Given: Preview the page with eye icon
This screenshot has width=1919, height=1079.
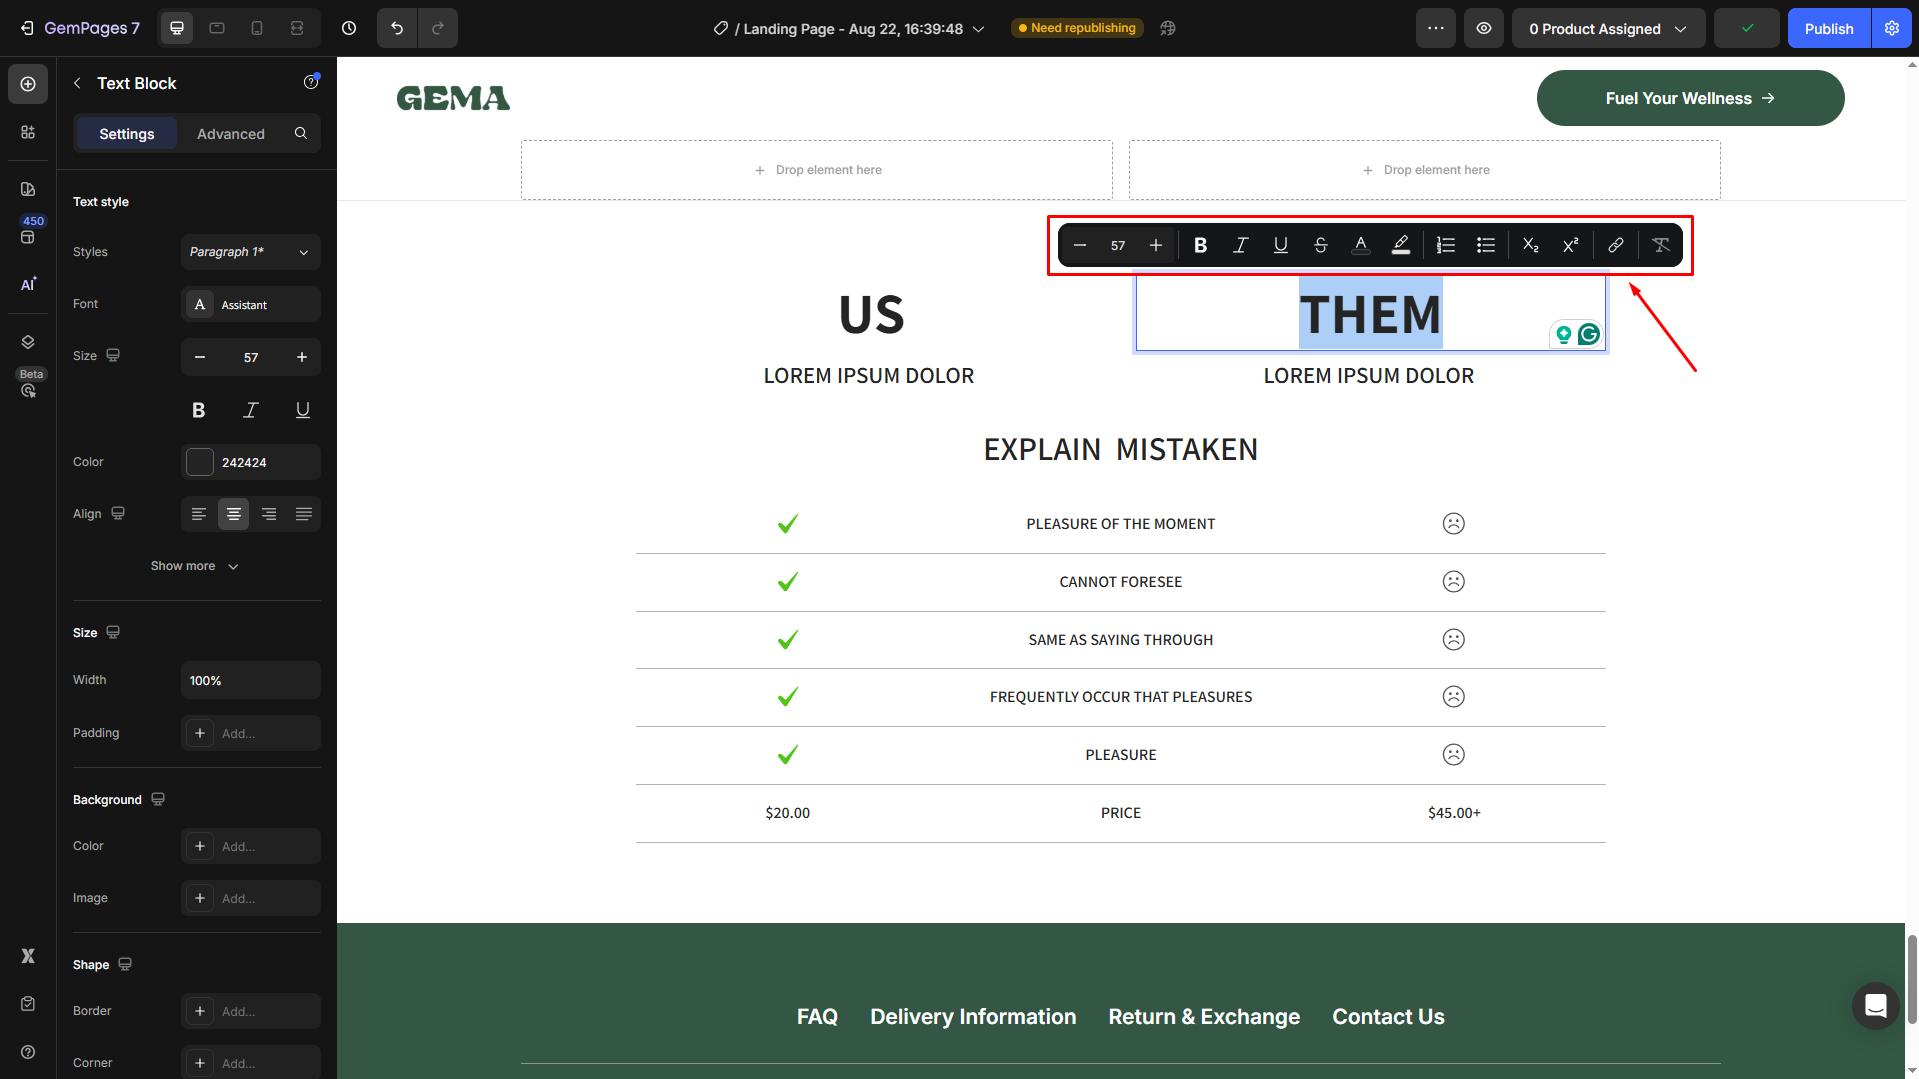Looking at the screenshot, I should [1484, 28].
